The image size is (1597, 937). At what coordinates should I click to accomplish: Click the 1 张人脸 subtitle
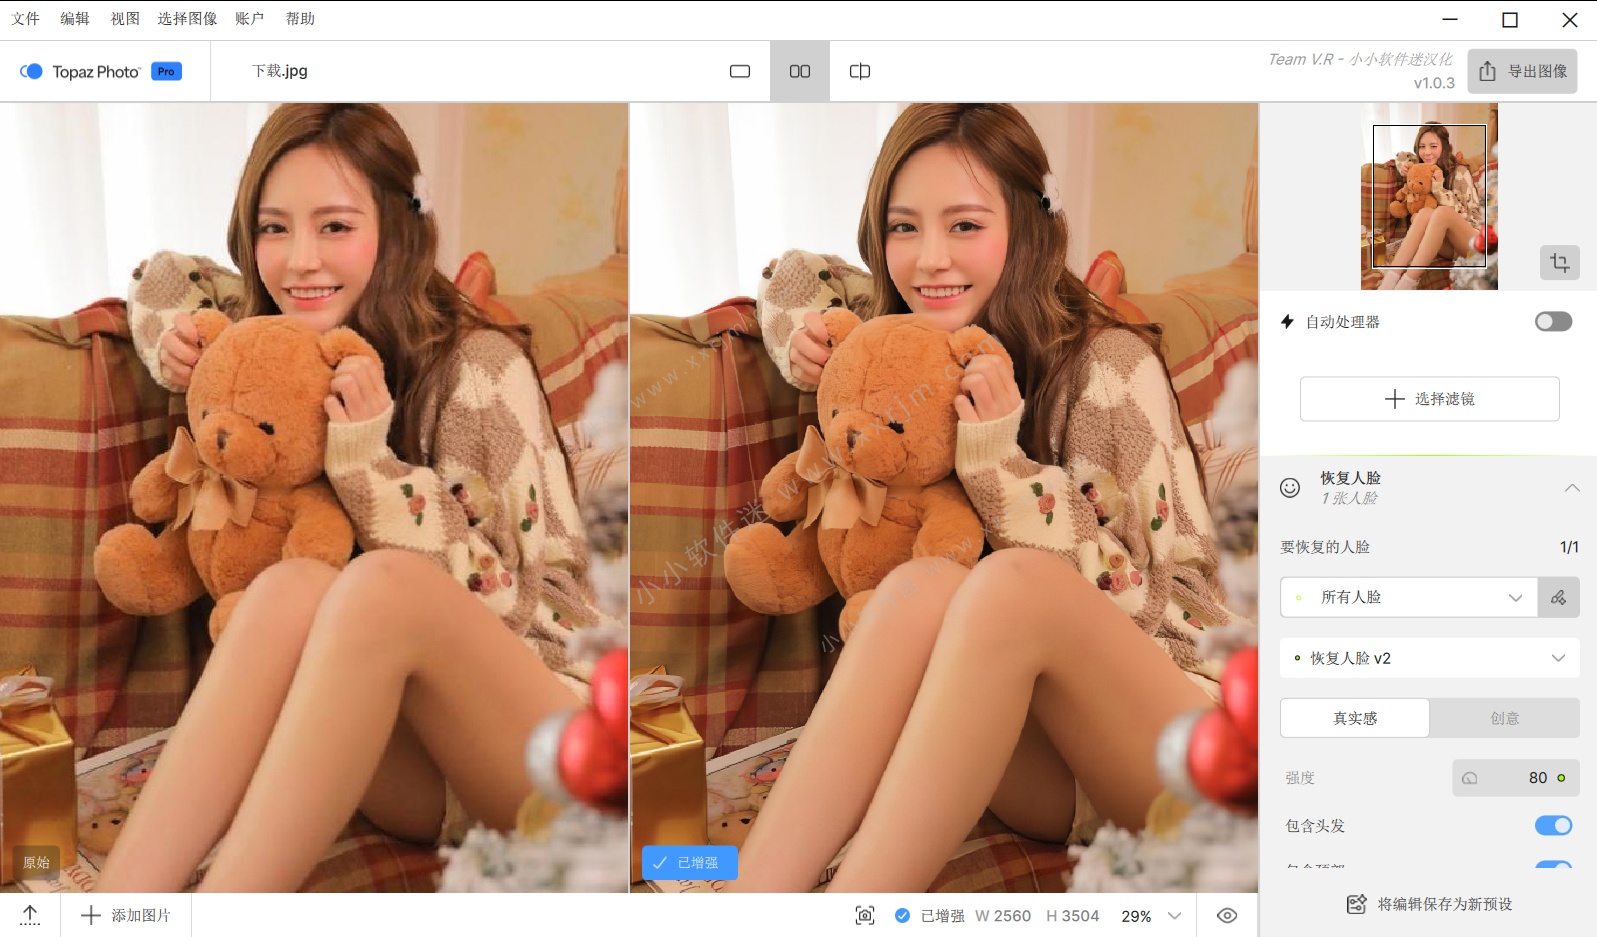pos(1349,498)
